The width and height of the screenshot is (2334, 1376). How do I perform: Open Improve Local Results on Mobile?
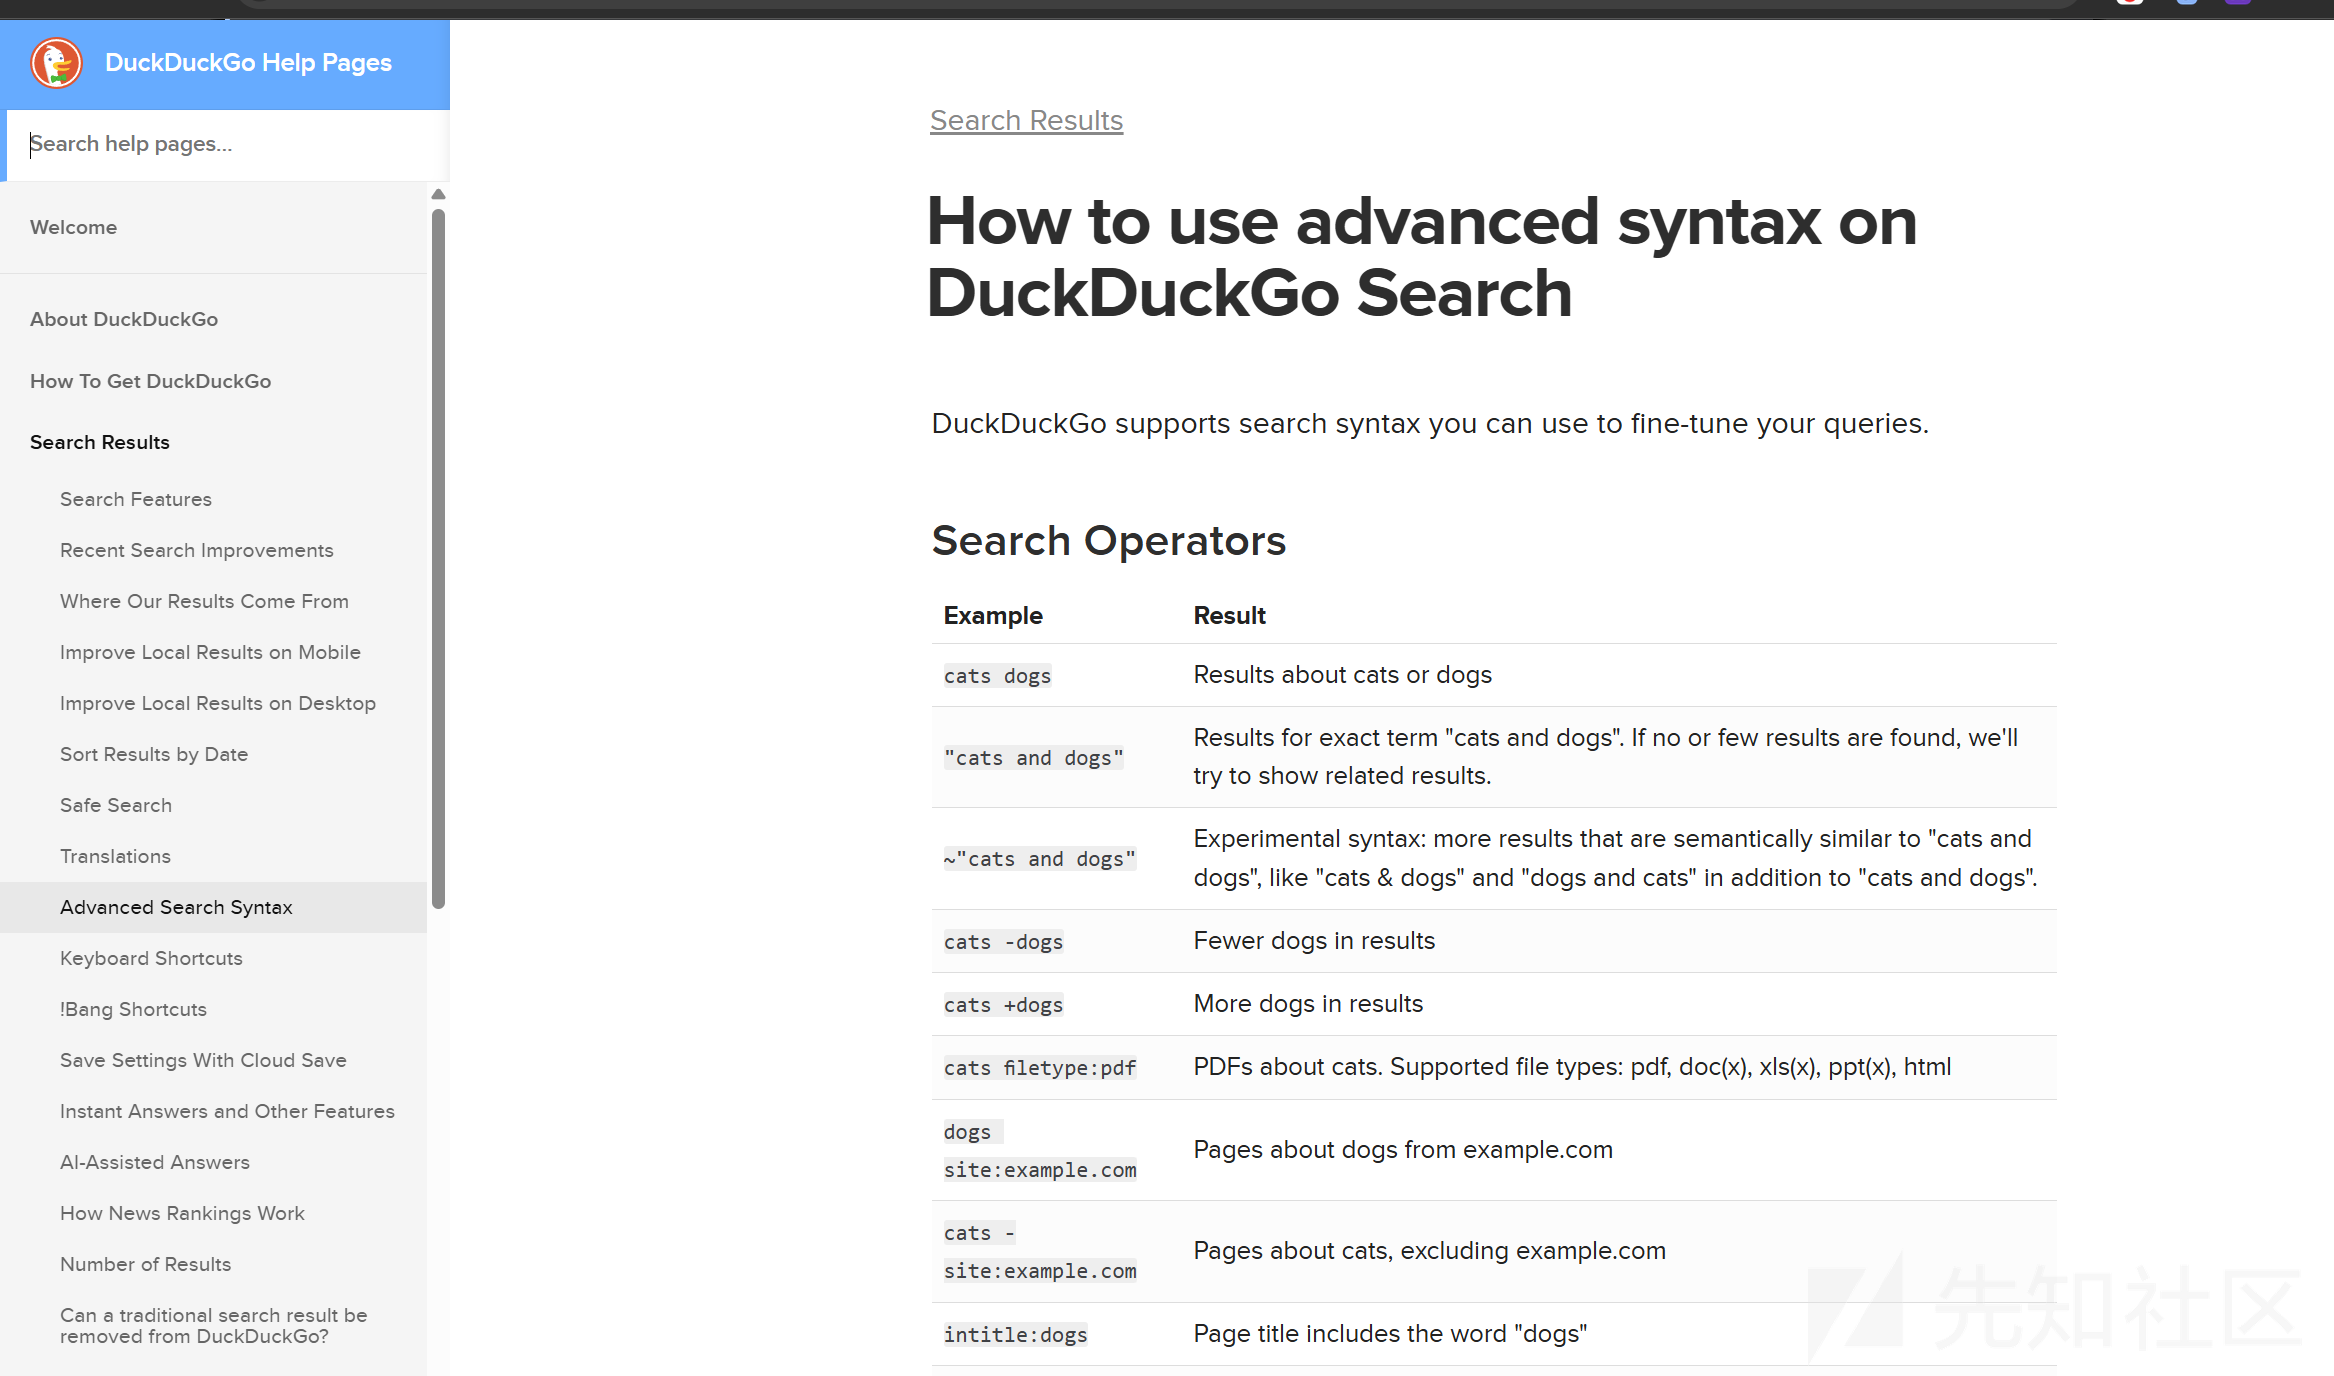point(210,652)
